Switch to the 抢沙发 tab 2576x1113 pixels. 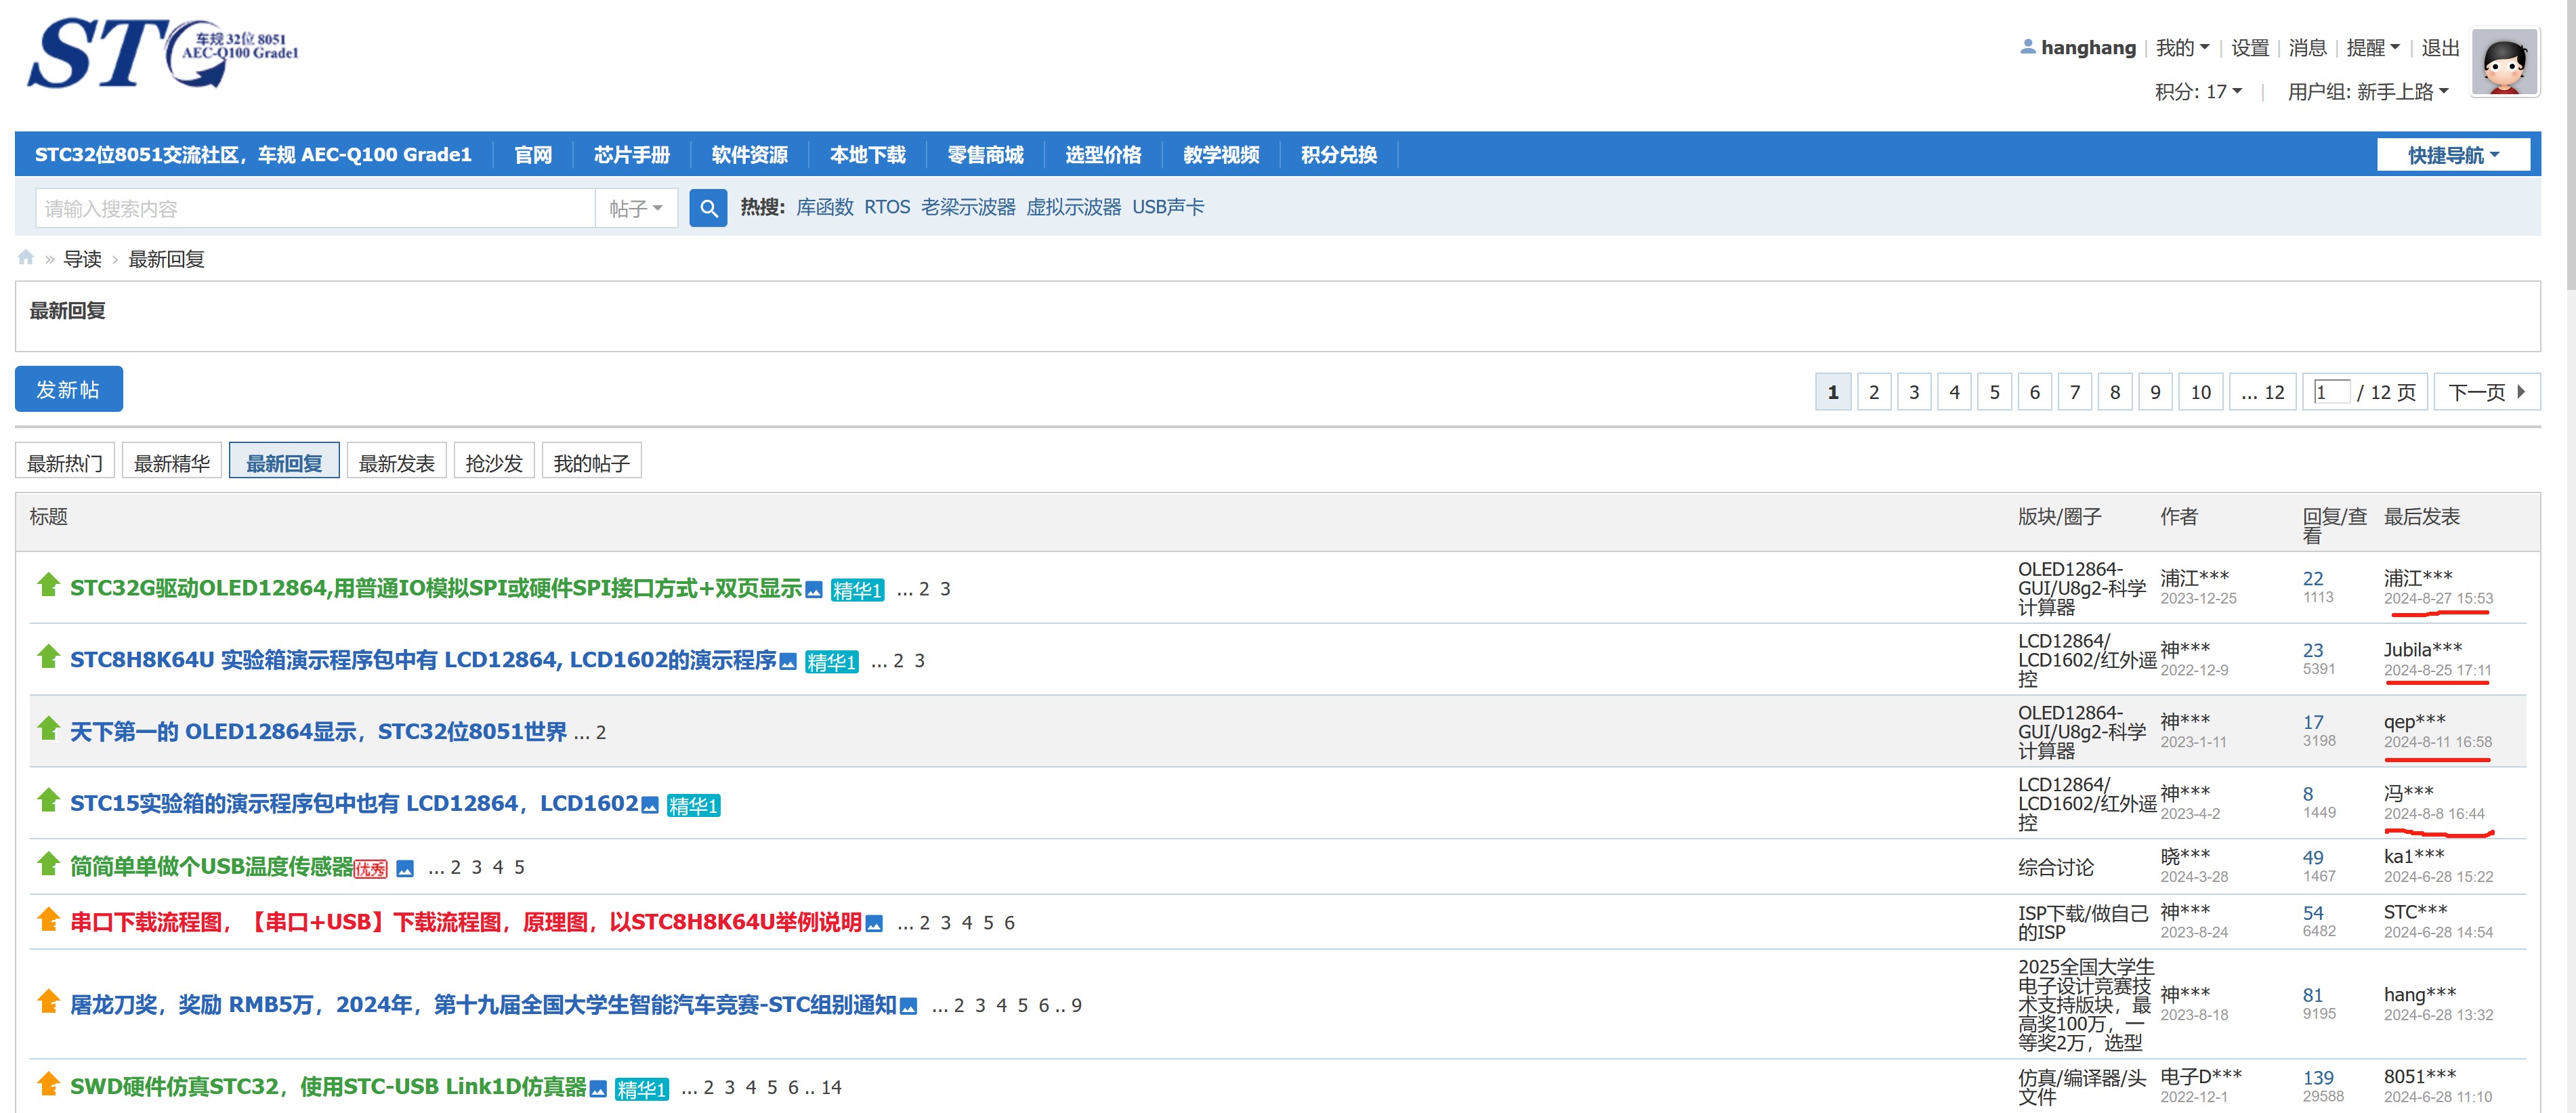pyautogui.click(x=494, y=463)
